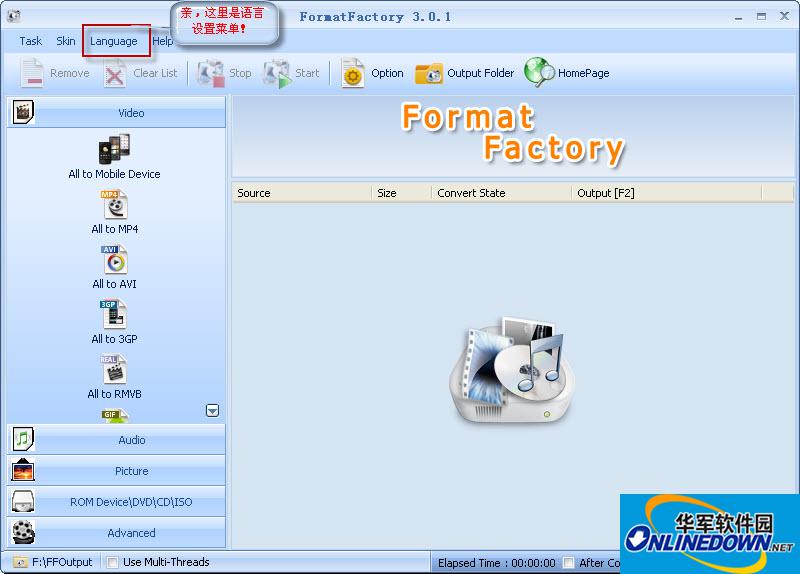Screen dimensions: 800x574
Task: Select the All to RMVB icon
Action: tap(114, 369)
